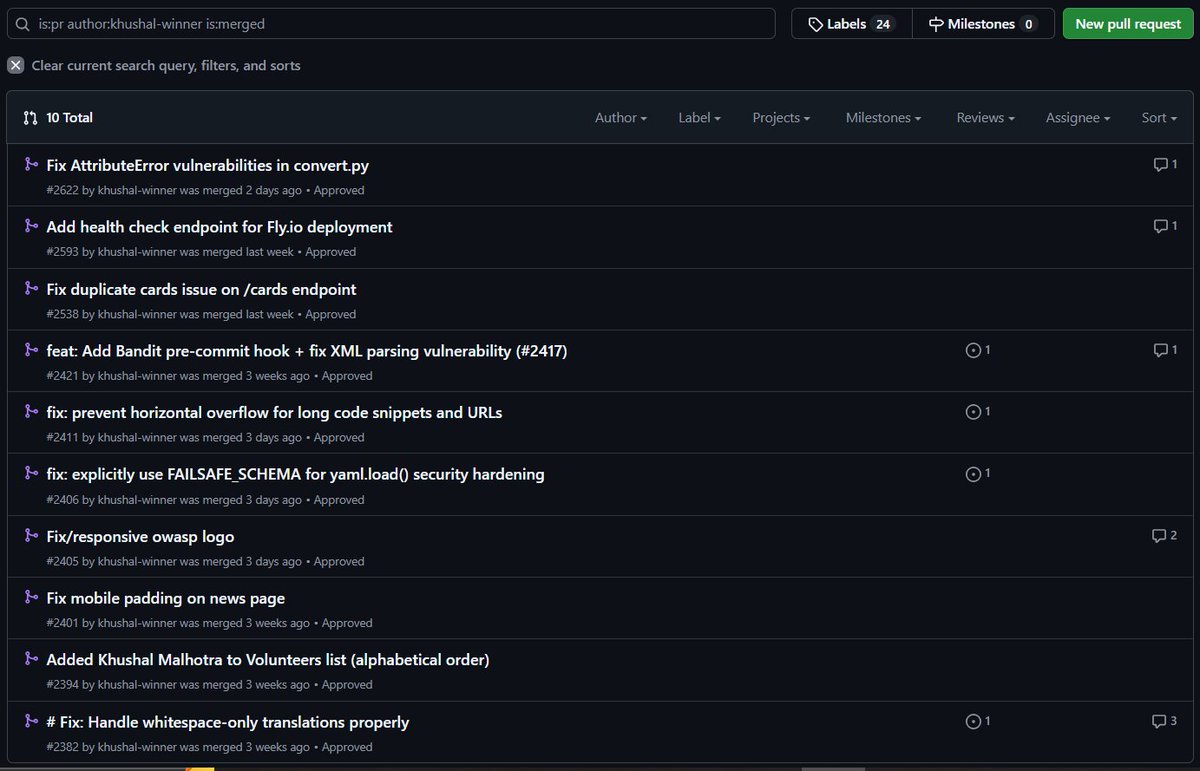1200x771 pixels.
Task: Open comments on the whitespace-only translations PR
Action: pyautogui.click(x=1164, y=721)
